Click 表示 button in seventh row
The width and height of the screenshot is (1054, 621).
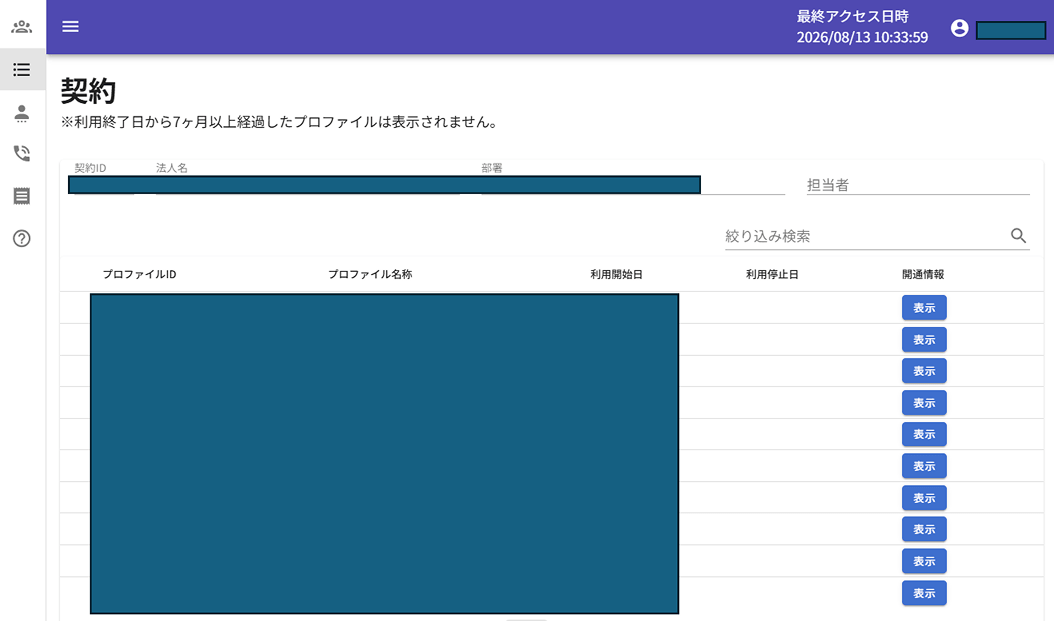pyautogui.click(x=924, y=498)
